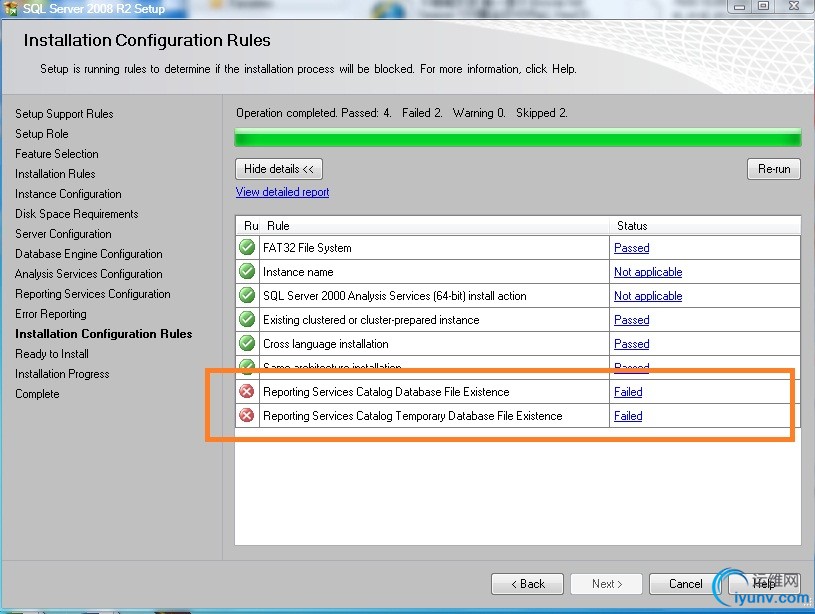Select the Installation Configuration Rules step
The height and width of the screenshot is (614, 815).
(x=103, y=334)
